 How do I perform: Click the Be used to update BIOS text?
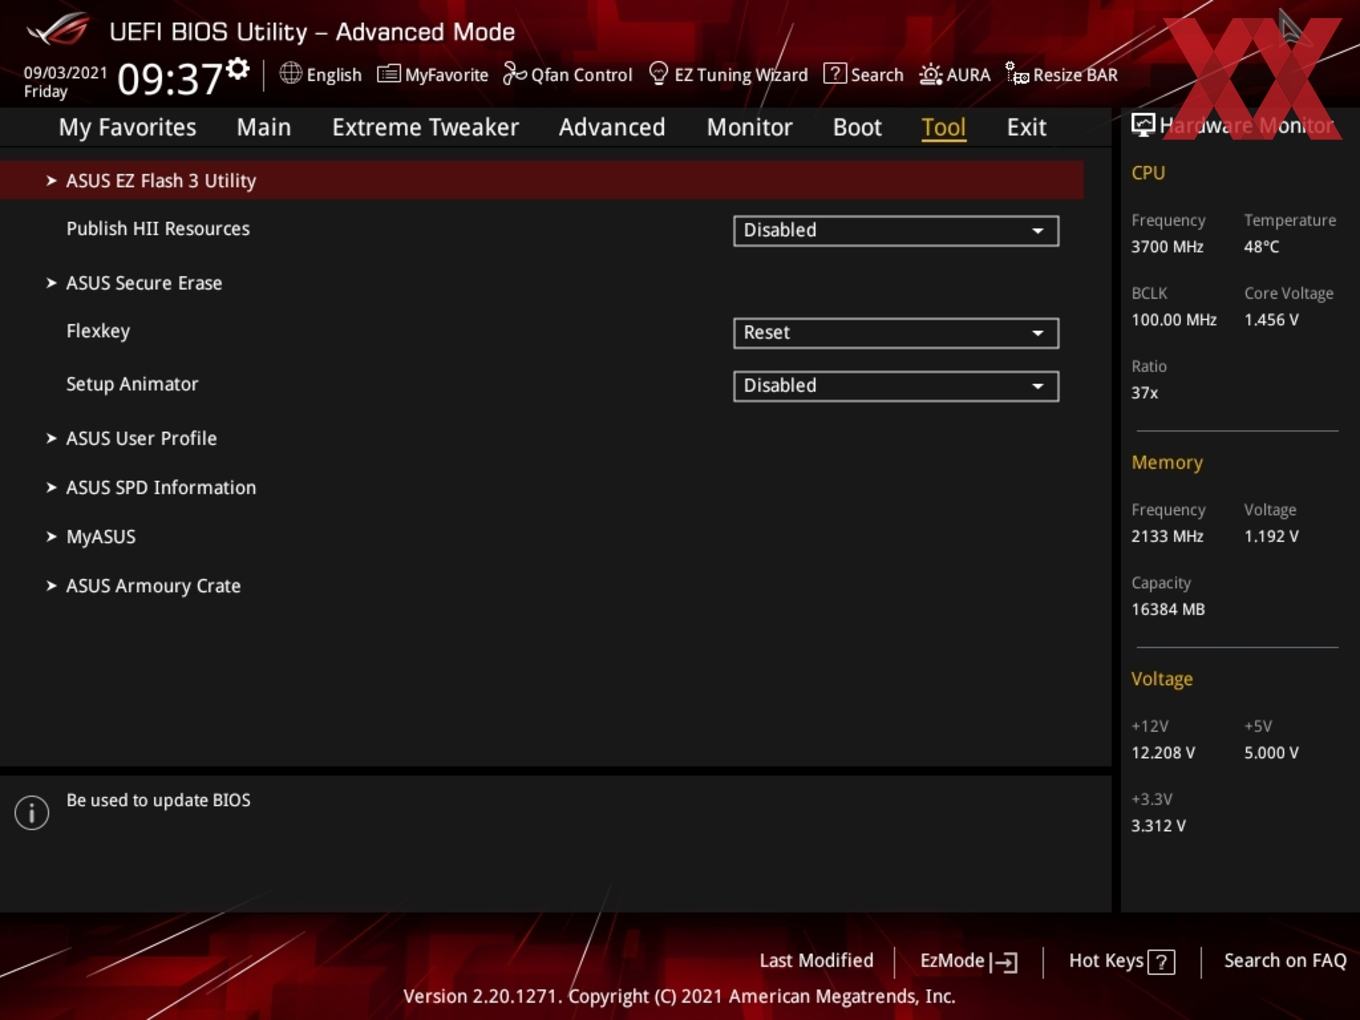(x=158, y=800)
